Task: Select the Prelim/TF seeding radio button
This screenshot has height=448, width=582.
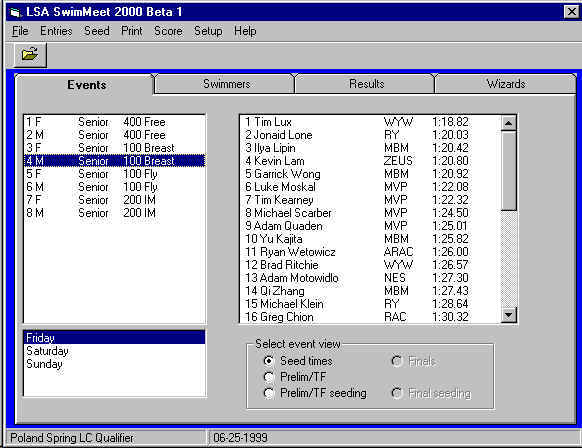Action: pos(315,393)
